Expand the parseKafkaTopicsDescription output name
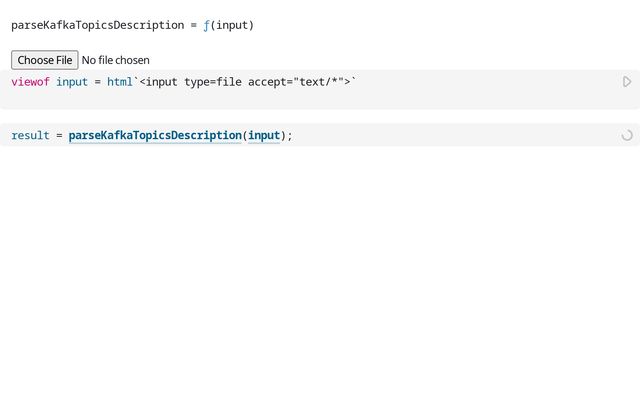 pos(97,25)
